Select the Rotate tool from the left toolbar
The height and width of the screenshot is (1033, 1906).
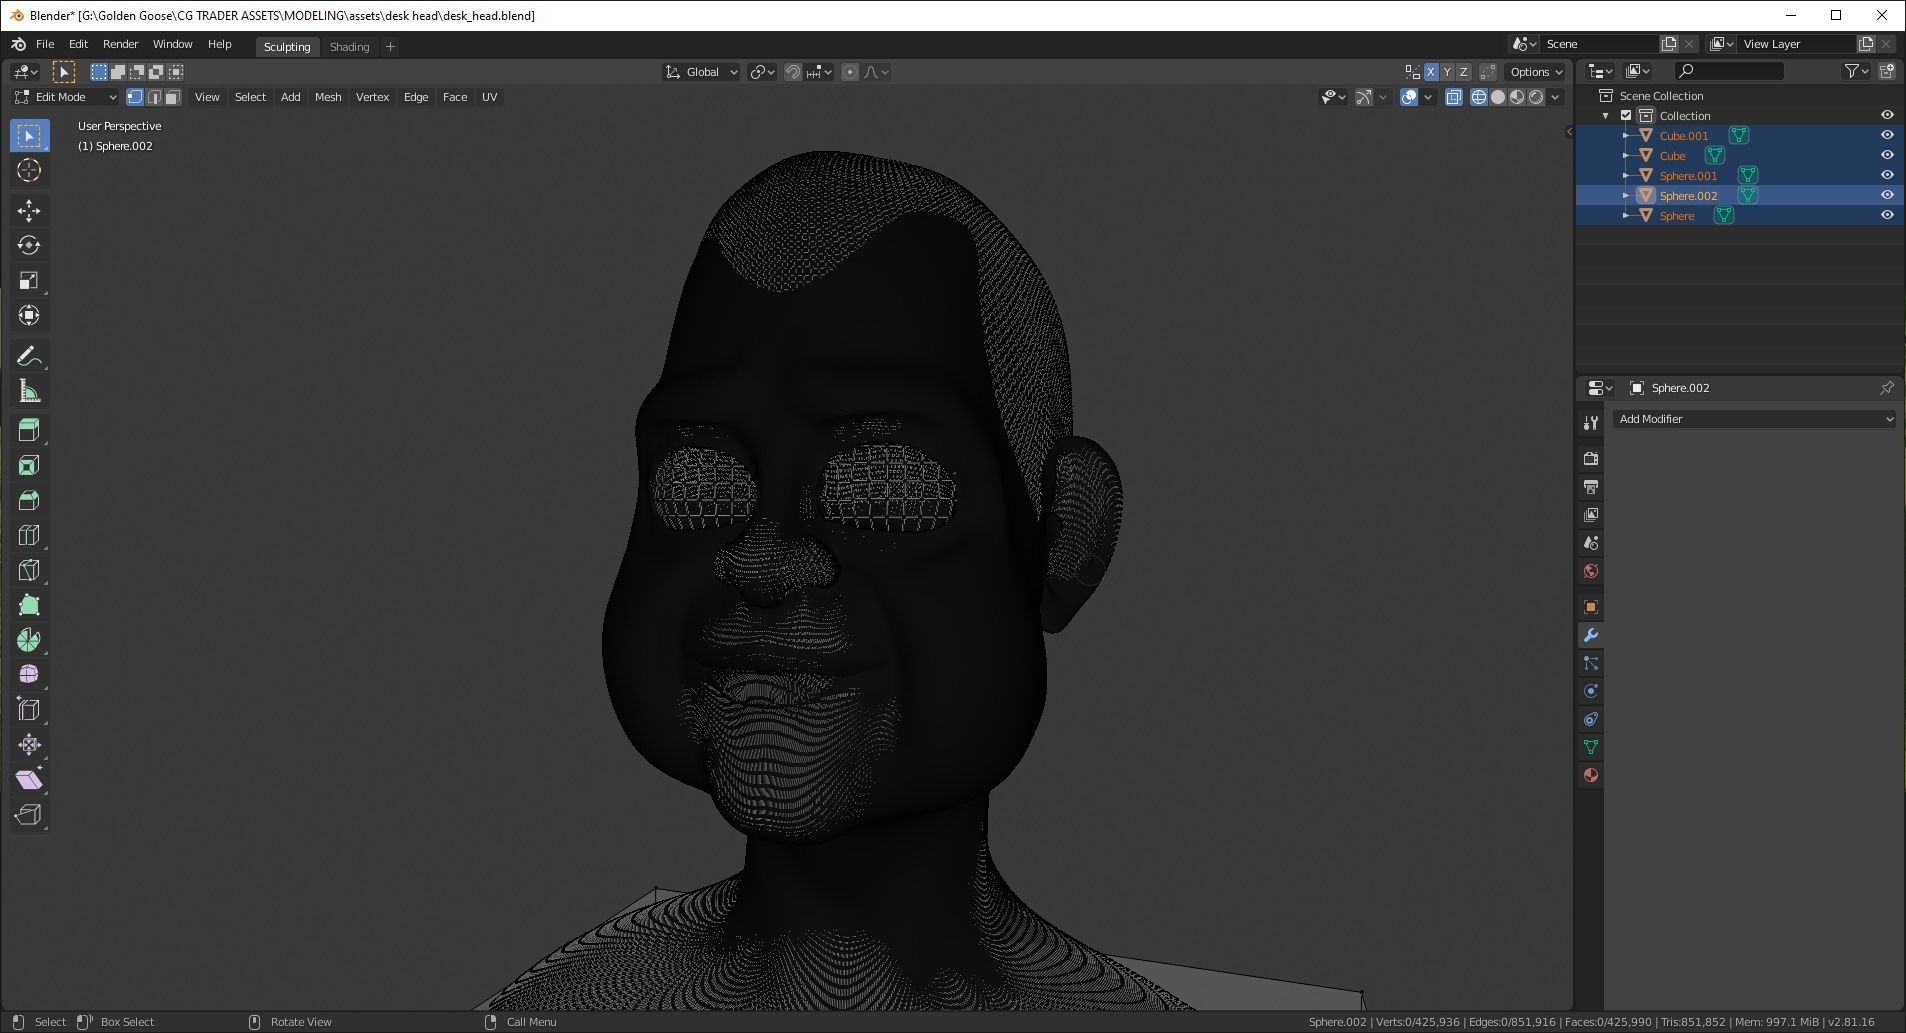(x=29, y=245)
